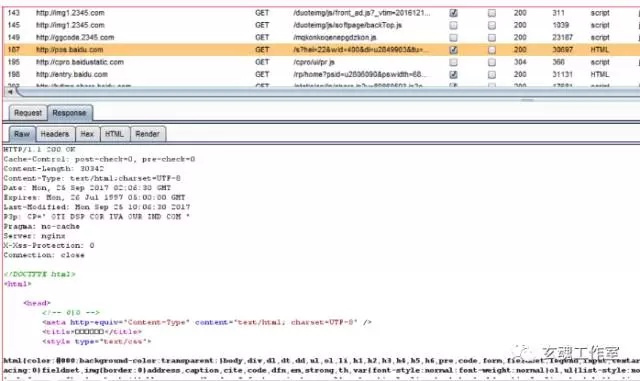Screen dimensions: 640x381
Task: Toggle Params checkbox for entry.baidu.com row
Action: (453, 75)
